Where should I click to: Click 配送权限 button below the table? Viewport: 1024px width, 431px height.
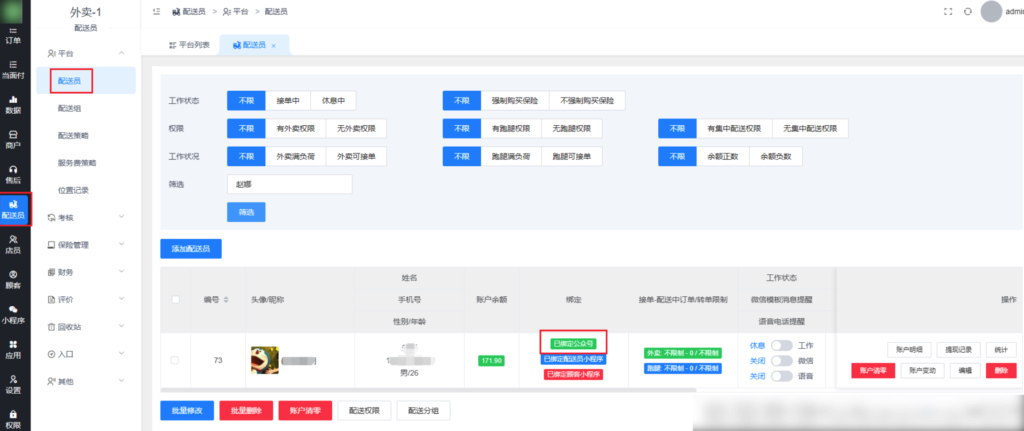(364, 411)
